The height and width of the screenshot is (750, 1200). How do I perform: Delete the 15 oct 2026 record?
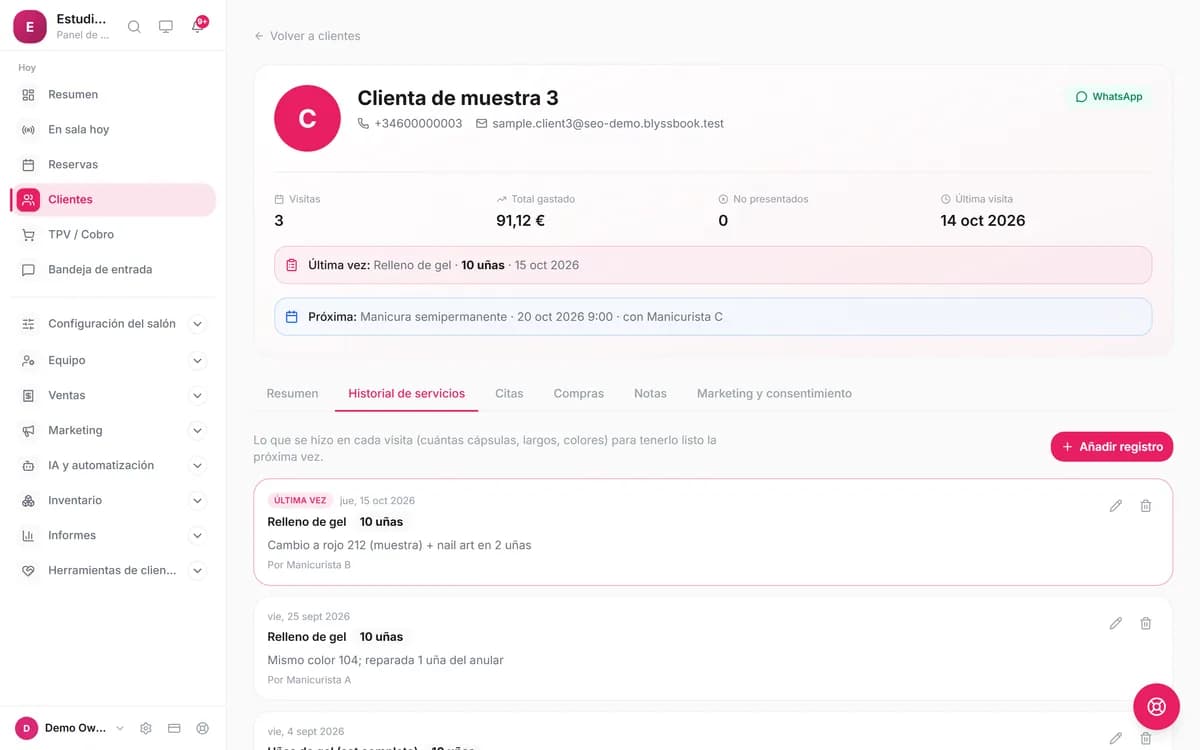tap(1146, 506)
